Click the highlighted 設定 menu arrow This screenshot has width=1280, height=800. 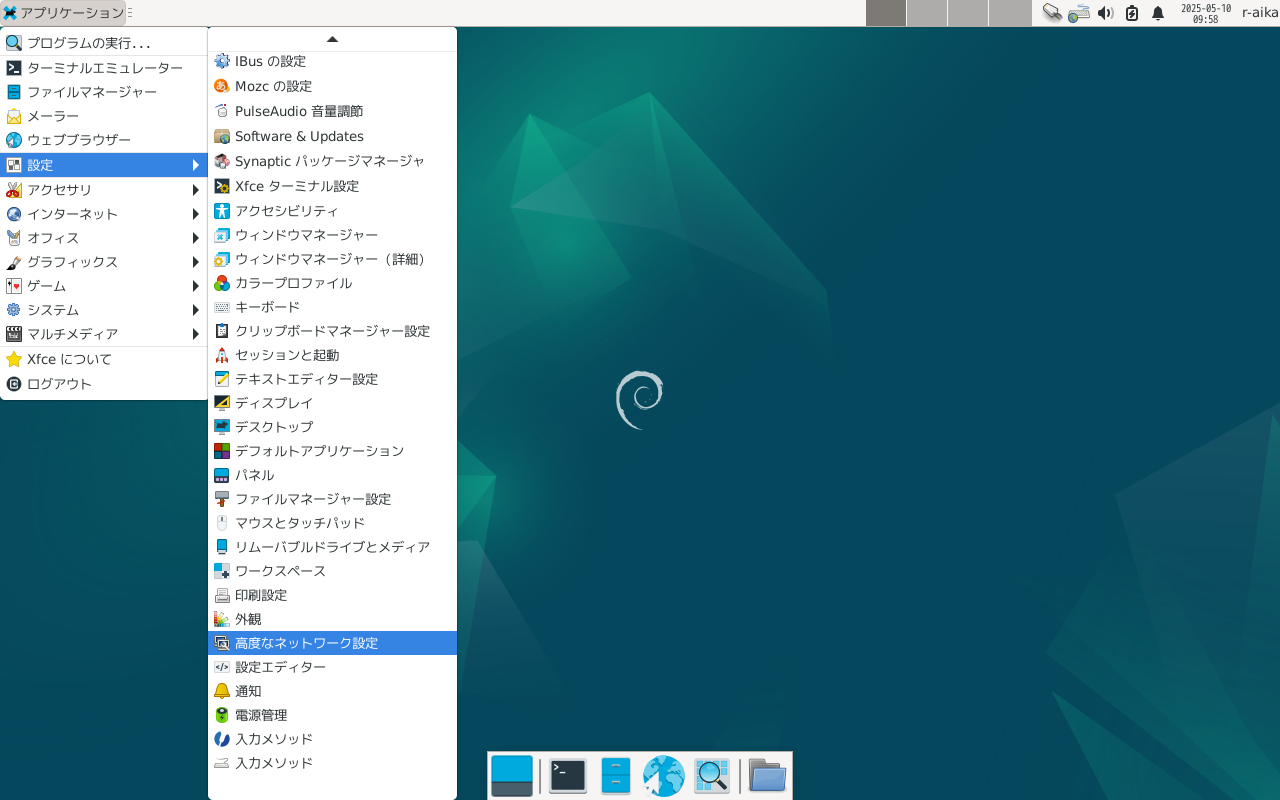coord(196,165)
